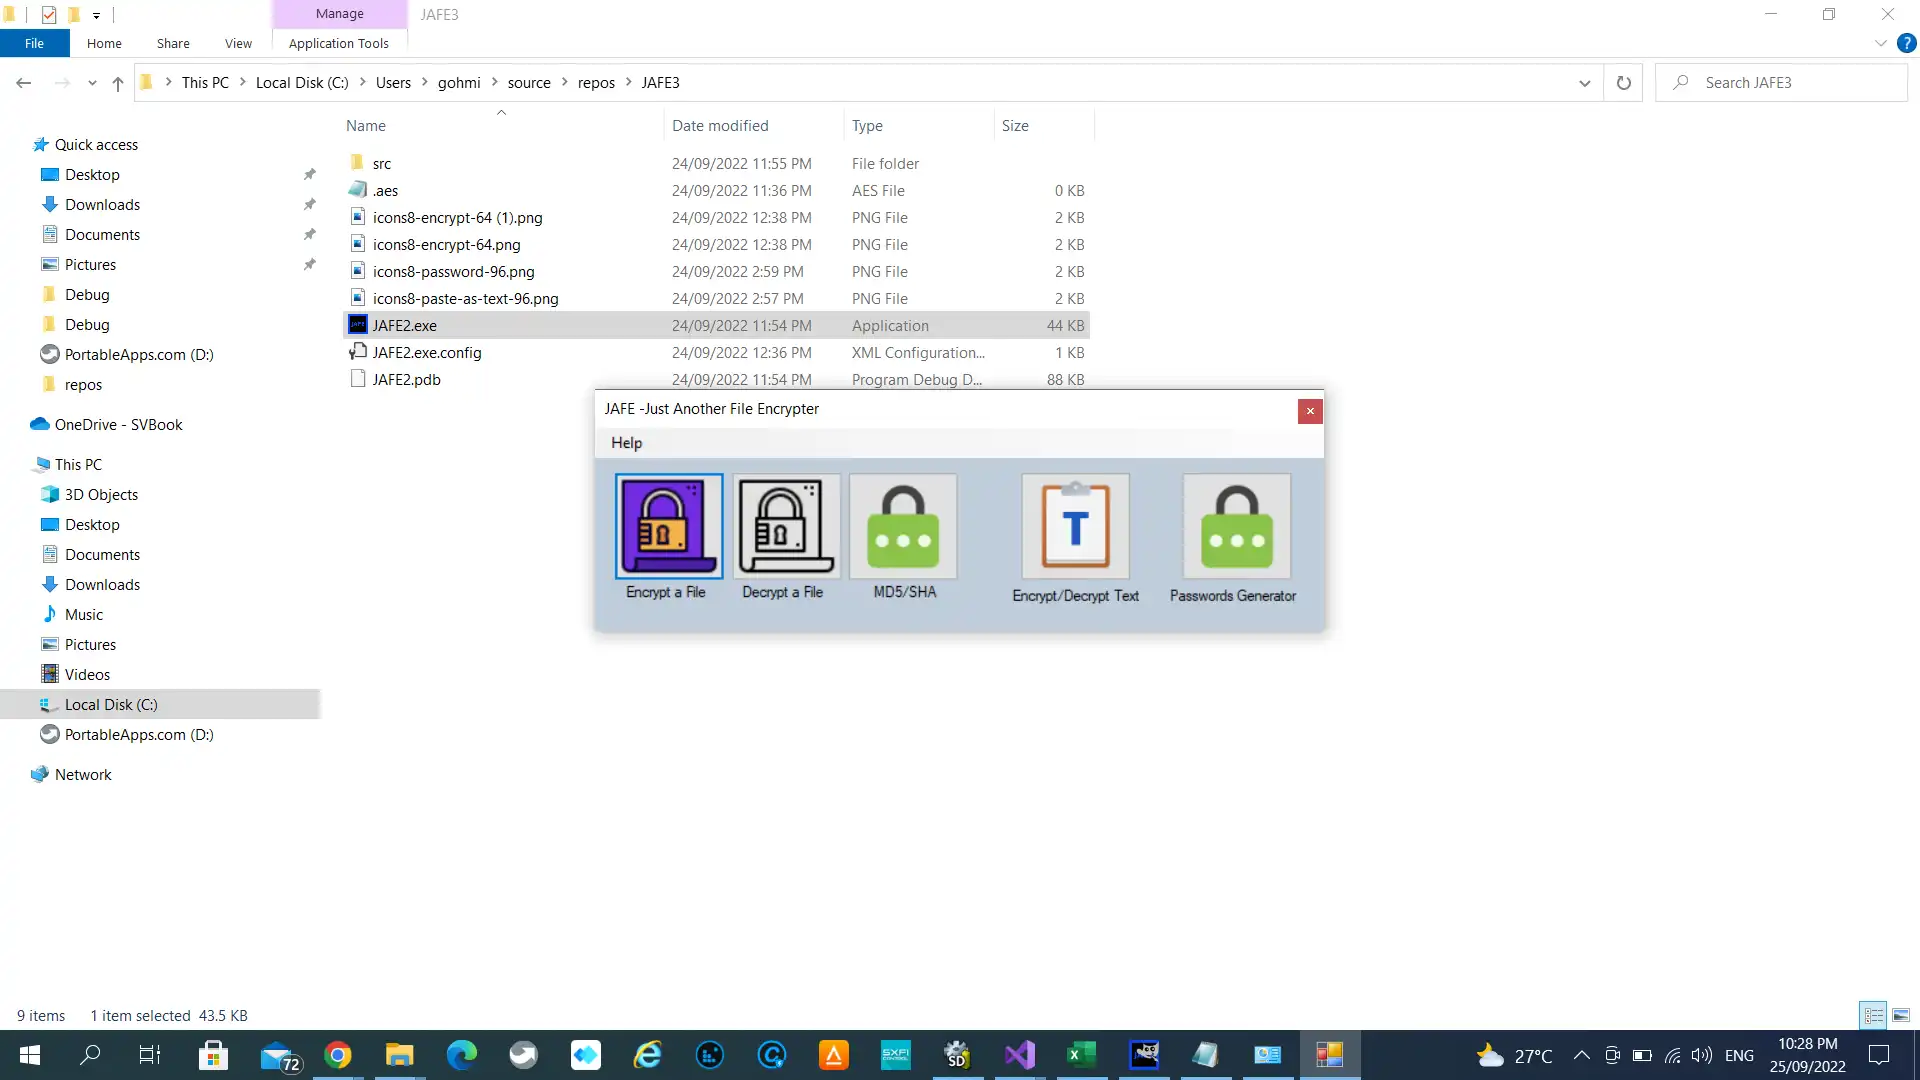Toggle the pinned Downloads shortcut

pyautogui.click(x=309, y=204)
